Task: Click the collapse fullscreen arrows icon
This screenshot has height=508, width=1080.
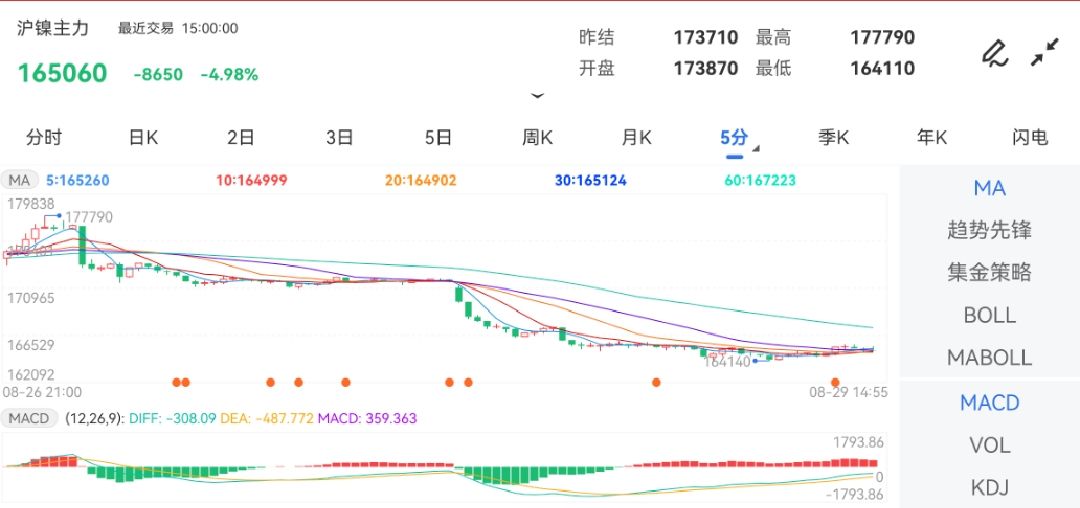Action: coord(1045,52)
